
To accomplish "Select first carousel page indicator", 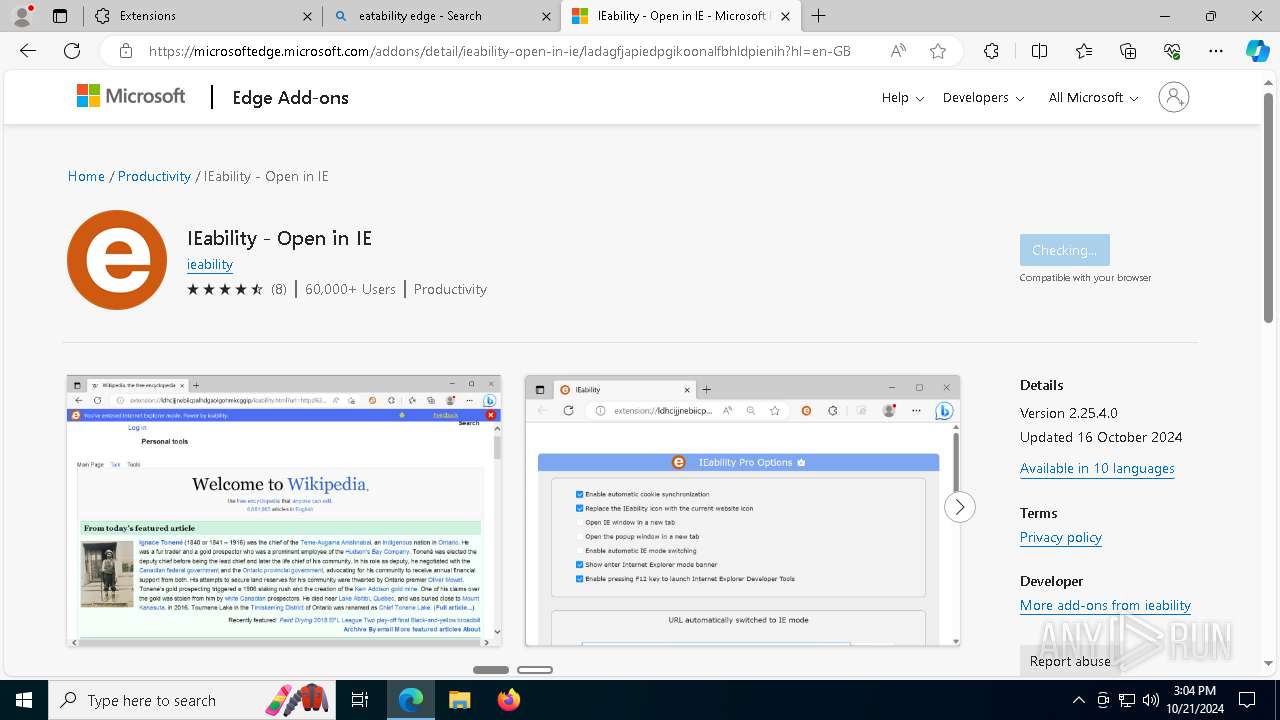I will click(491, 670).
